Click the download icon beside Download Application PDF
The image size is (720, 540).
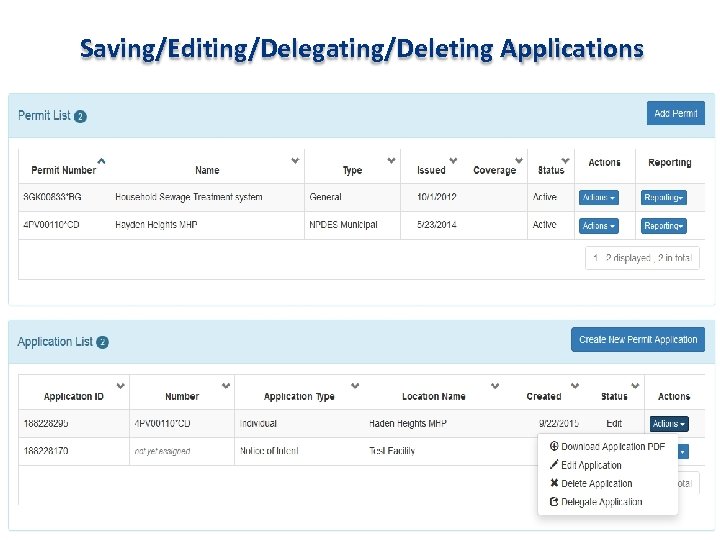click(x=554, y=447)
